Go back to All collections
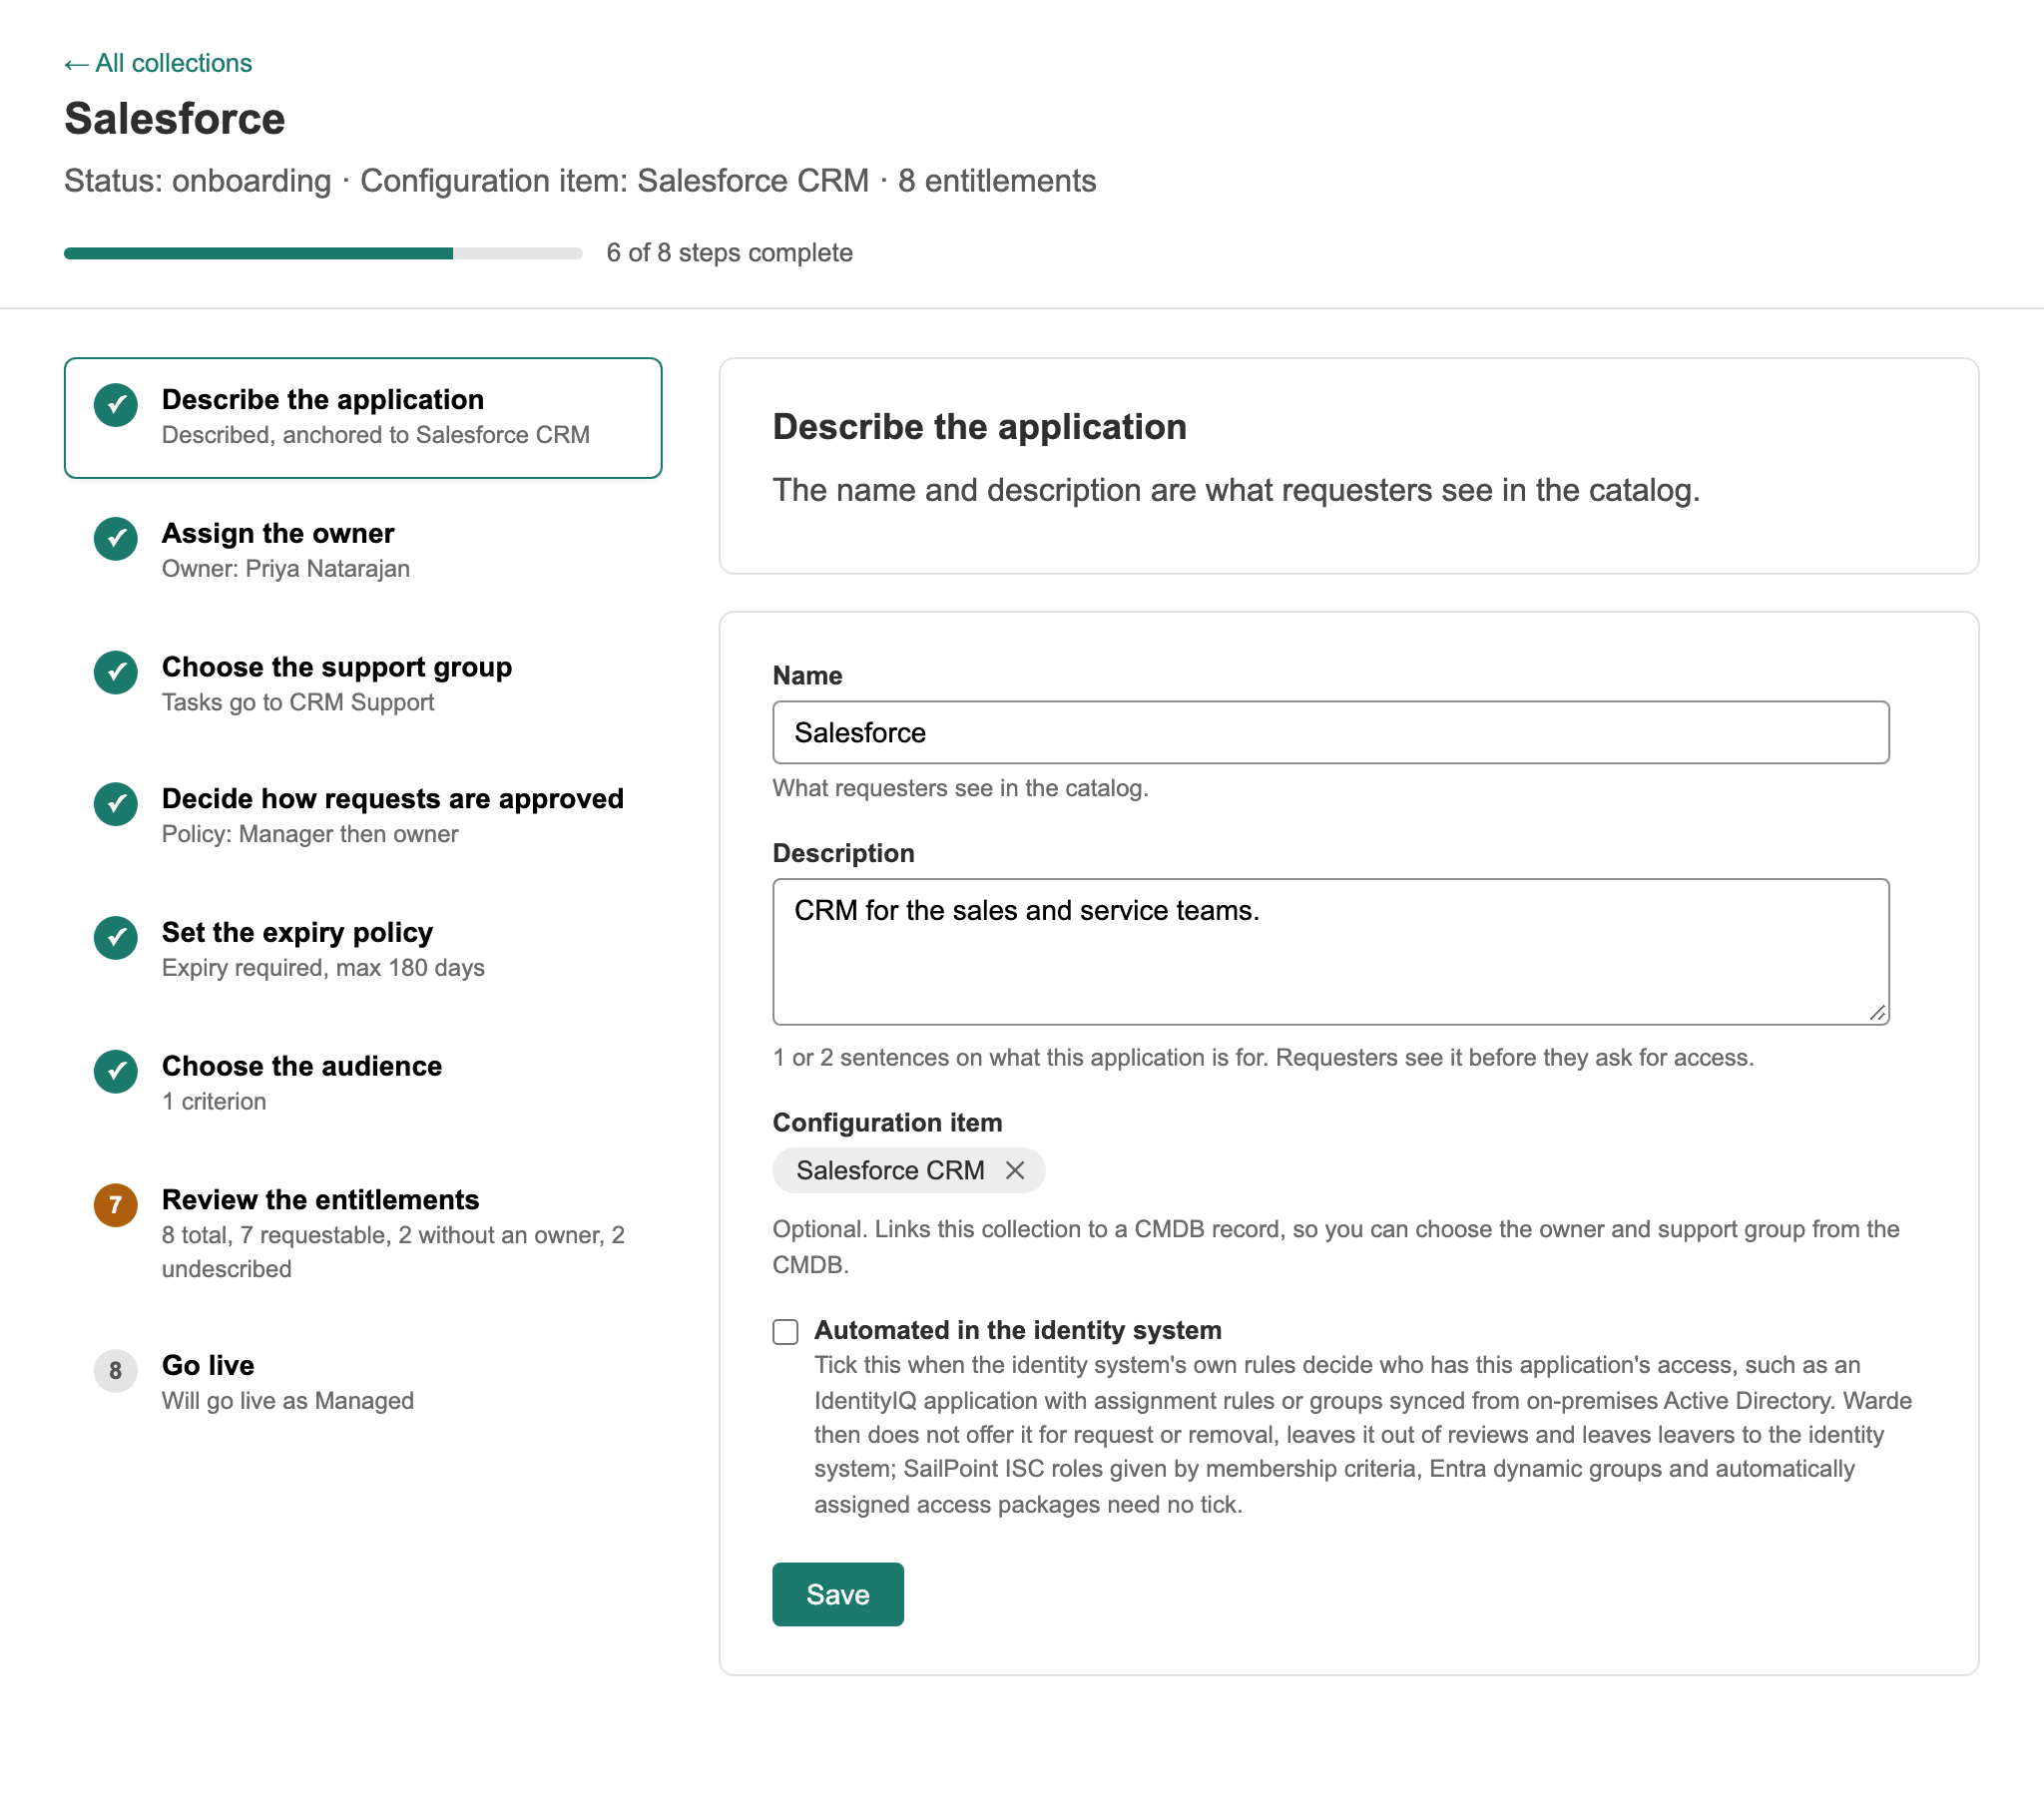 pos(158,63)
